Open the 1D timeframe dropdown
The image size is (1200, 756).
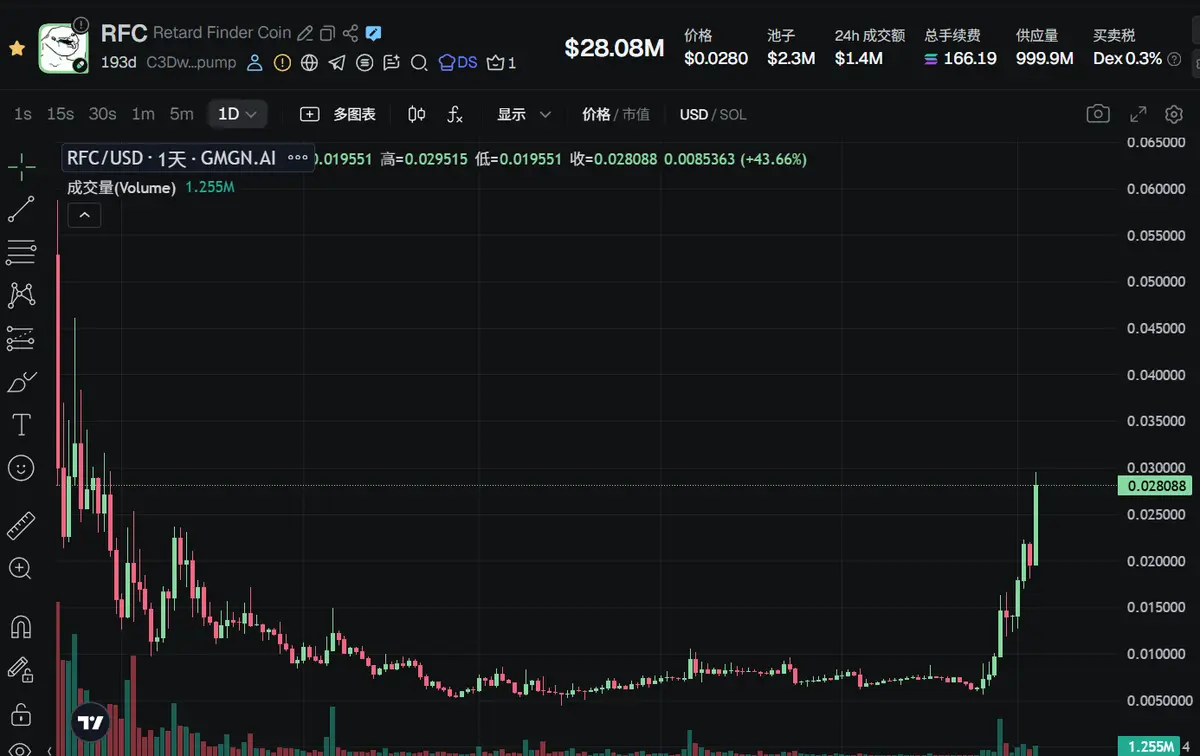click(238, 114)
